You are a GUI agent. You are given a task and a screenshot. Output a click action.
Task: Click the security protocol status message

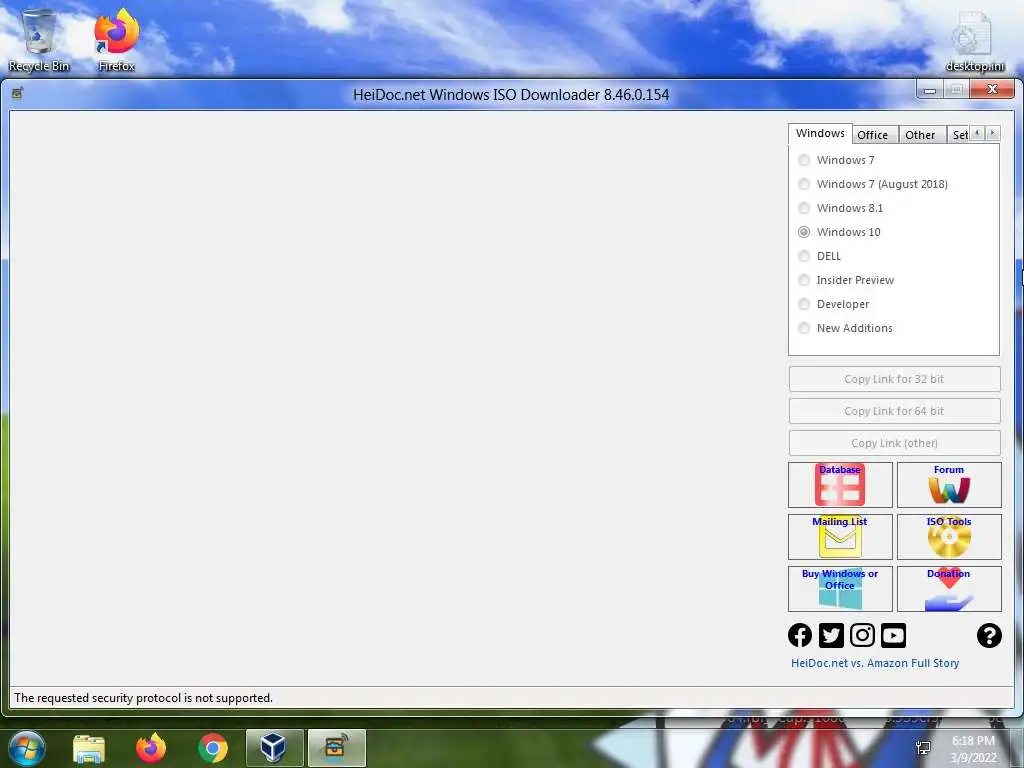point(144,697)
